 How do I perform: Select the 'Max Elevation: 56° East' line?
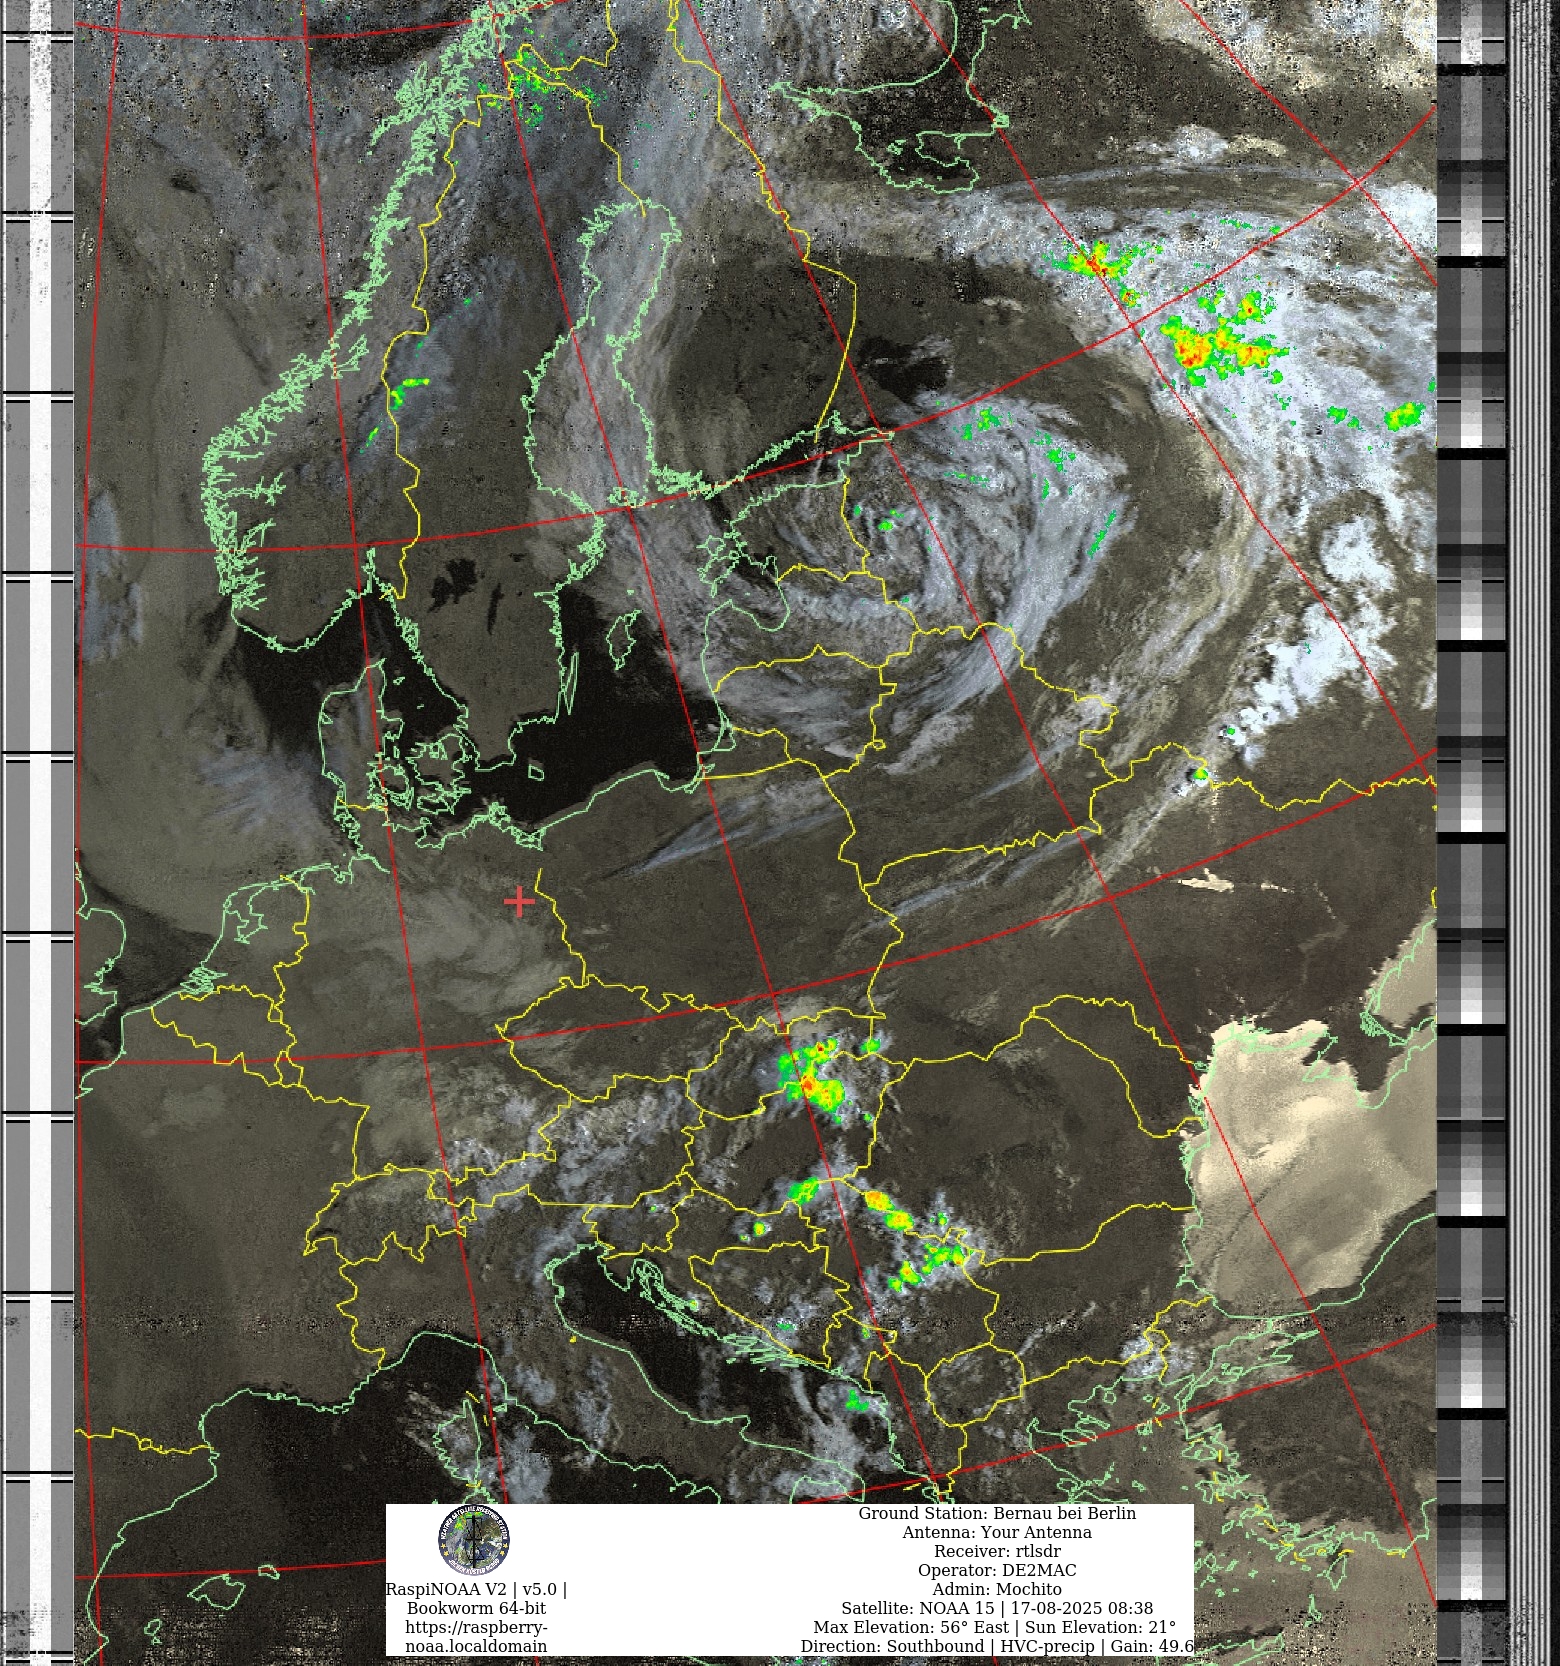tap(995, 1627)
